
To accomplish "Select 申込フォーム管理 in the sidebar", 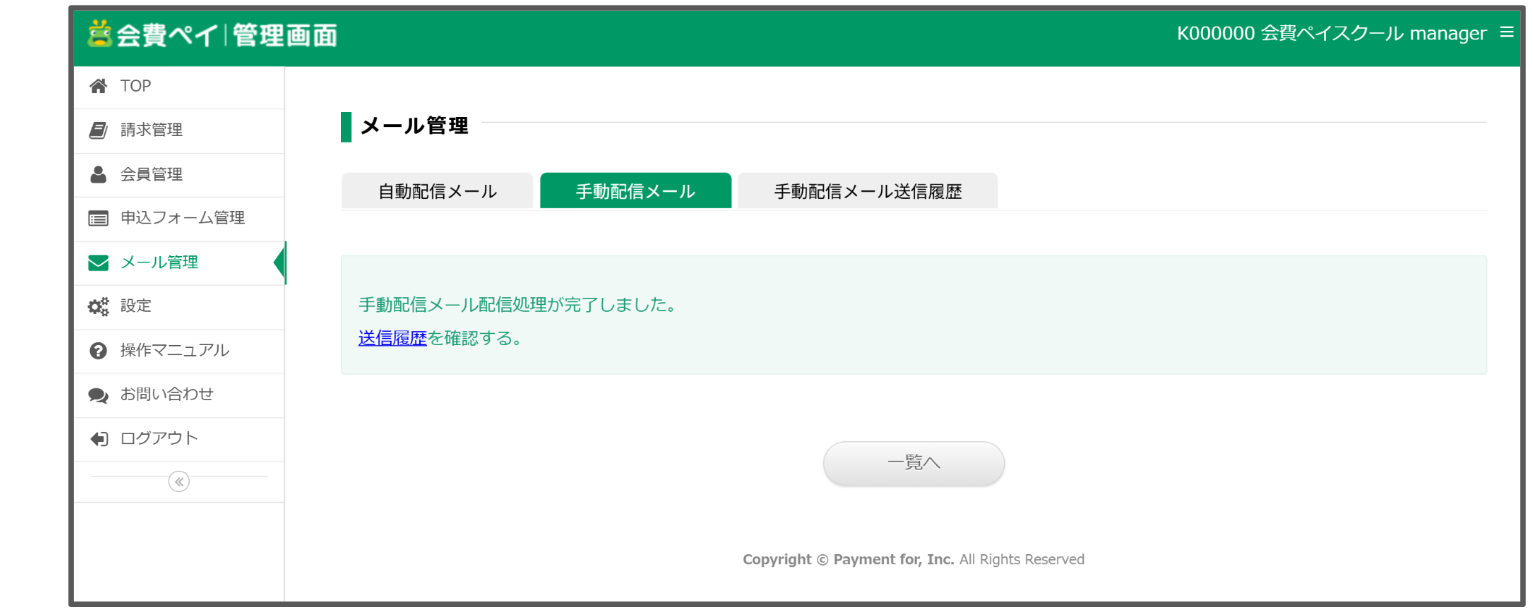I will (x=179, y=219).
